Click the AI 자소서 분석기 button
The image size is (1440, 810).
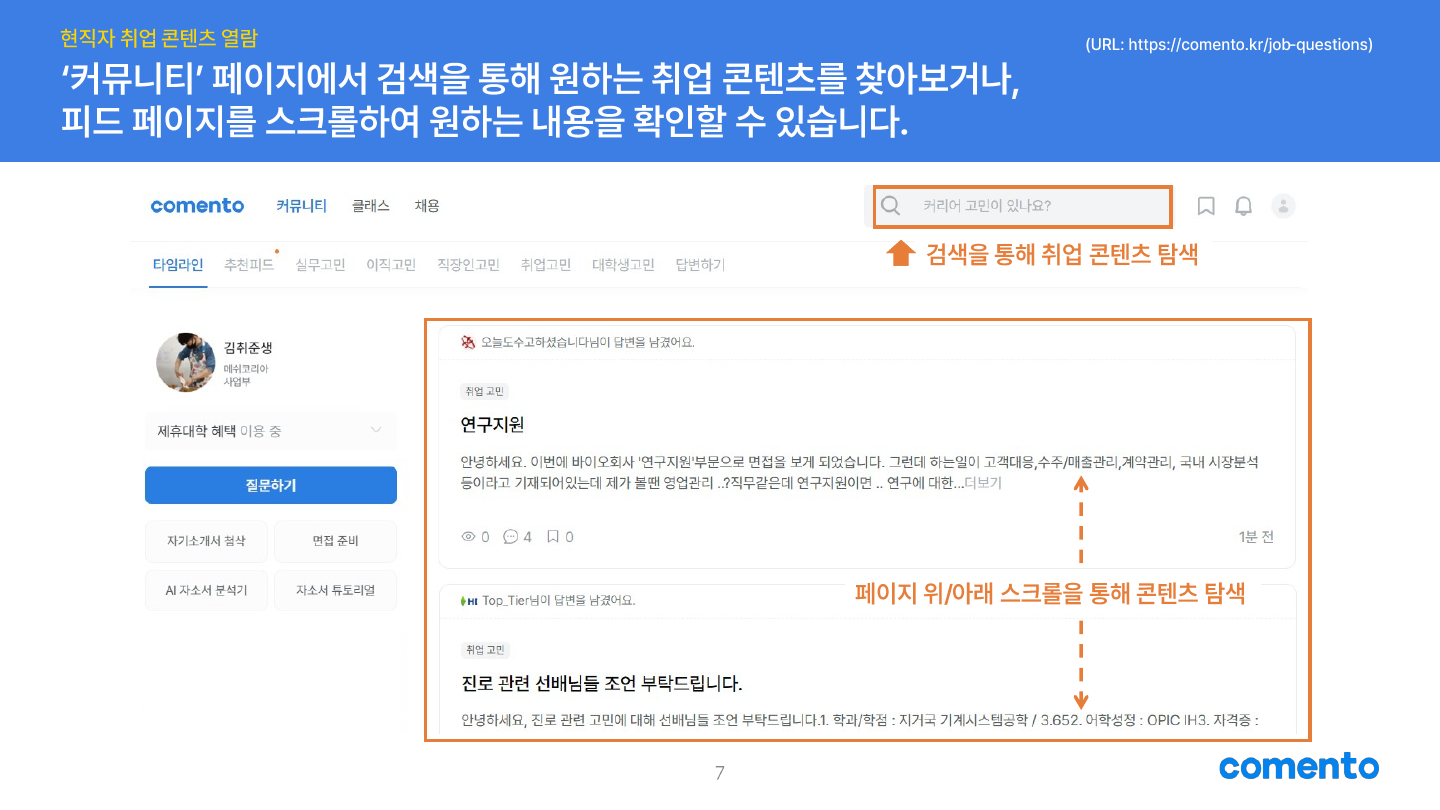pos(206,590)
